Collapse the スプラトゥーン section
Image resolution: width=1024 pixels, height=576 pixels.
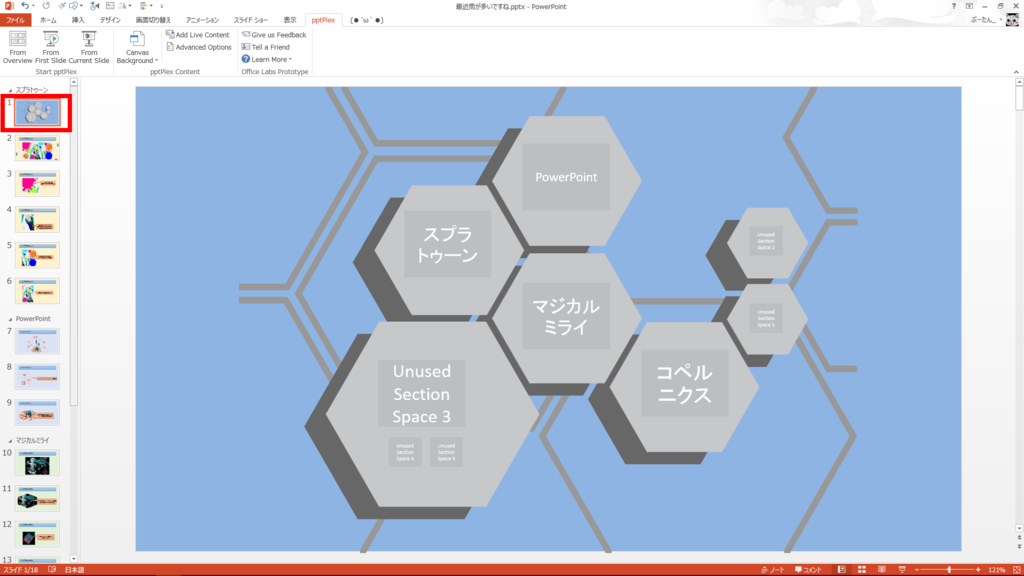coord(10,90)
